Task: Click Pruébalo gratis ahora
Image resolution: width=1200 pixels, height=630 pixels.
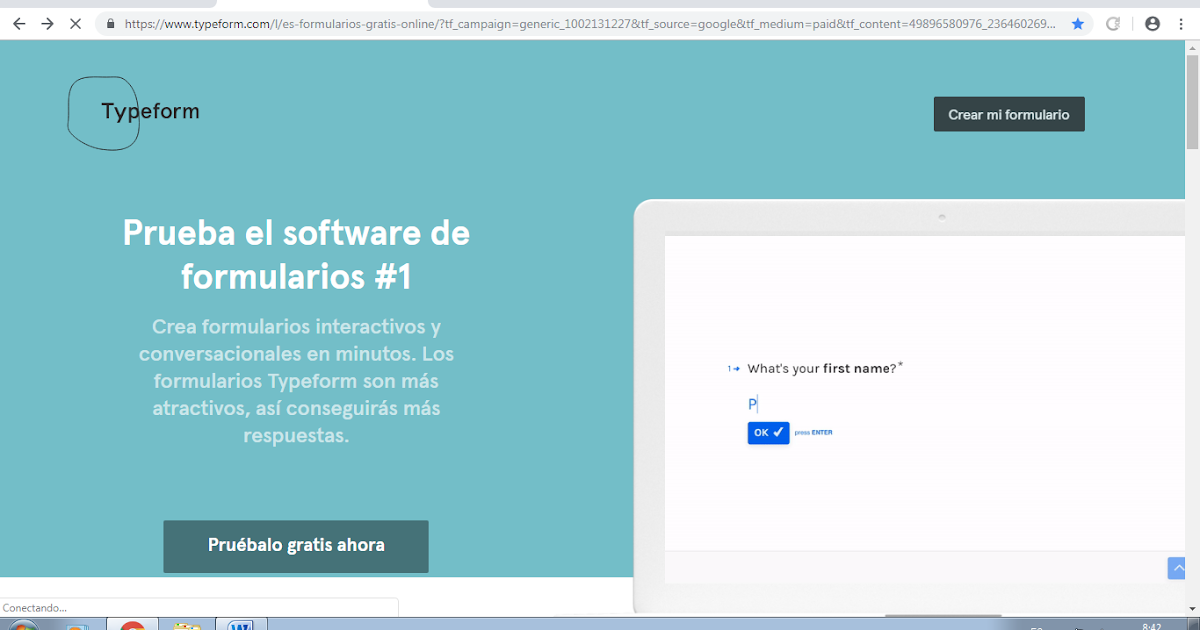Action: pos(295,545)
